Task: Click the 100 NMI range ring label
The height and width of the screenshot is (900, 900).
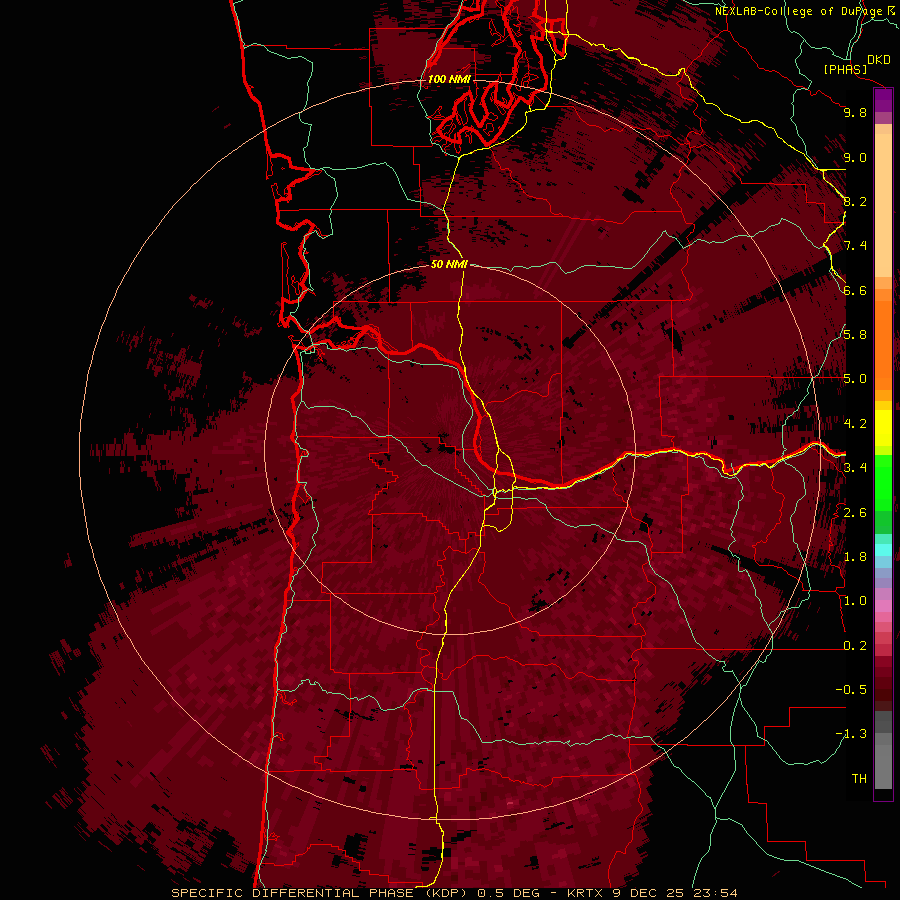Action: coord(449,79)
